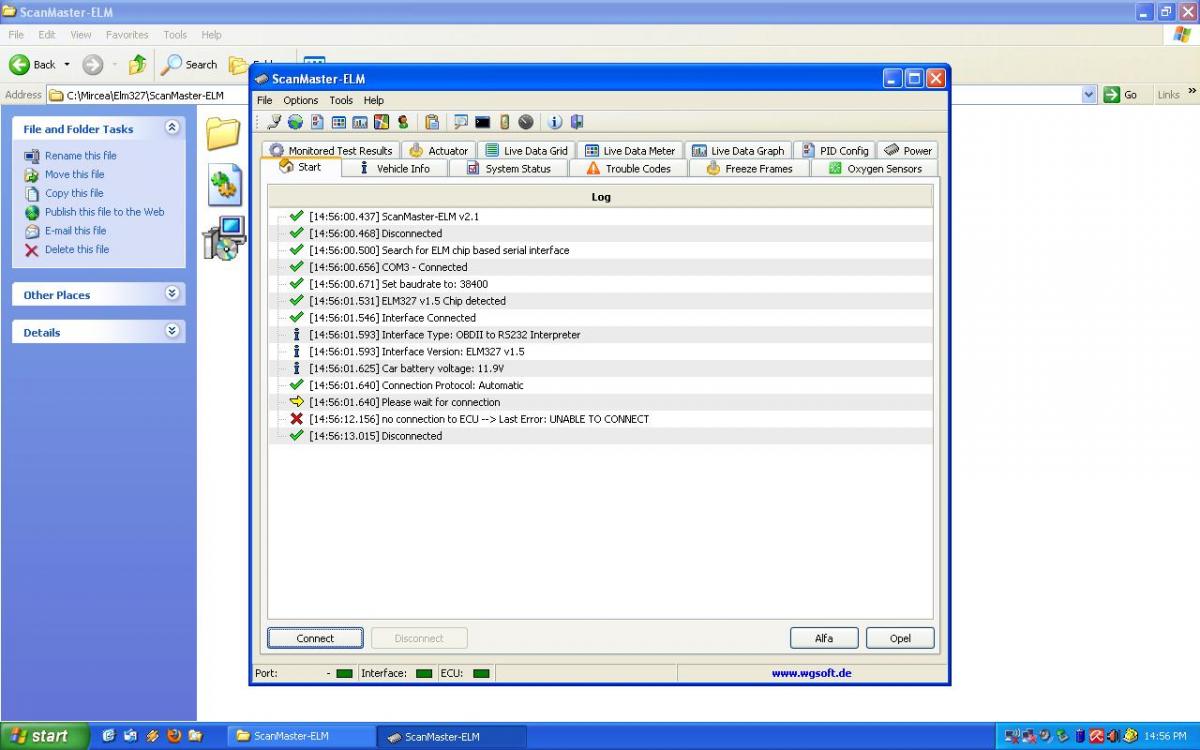
Task: Collapse the File and Folder Tasks panel
Action: coord(172,128)
